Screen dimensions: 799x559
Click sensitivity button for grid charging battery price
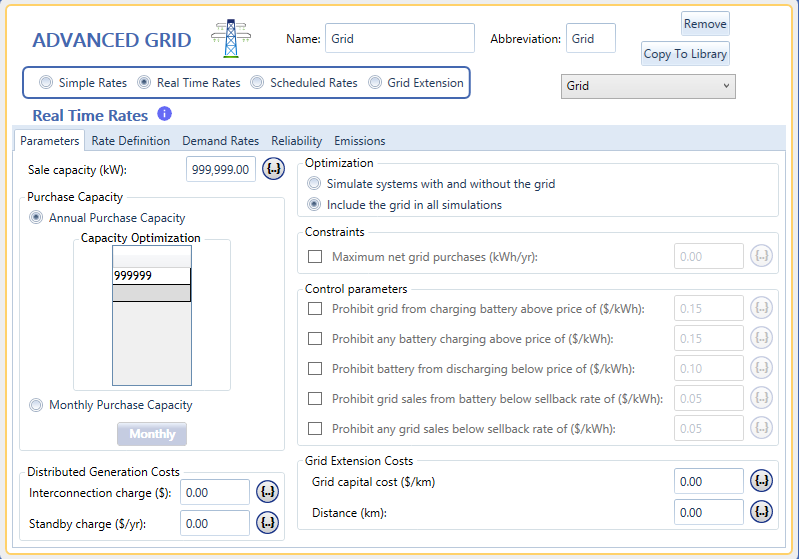click(x=761, y=308)
